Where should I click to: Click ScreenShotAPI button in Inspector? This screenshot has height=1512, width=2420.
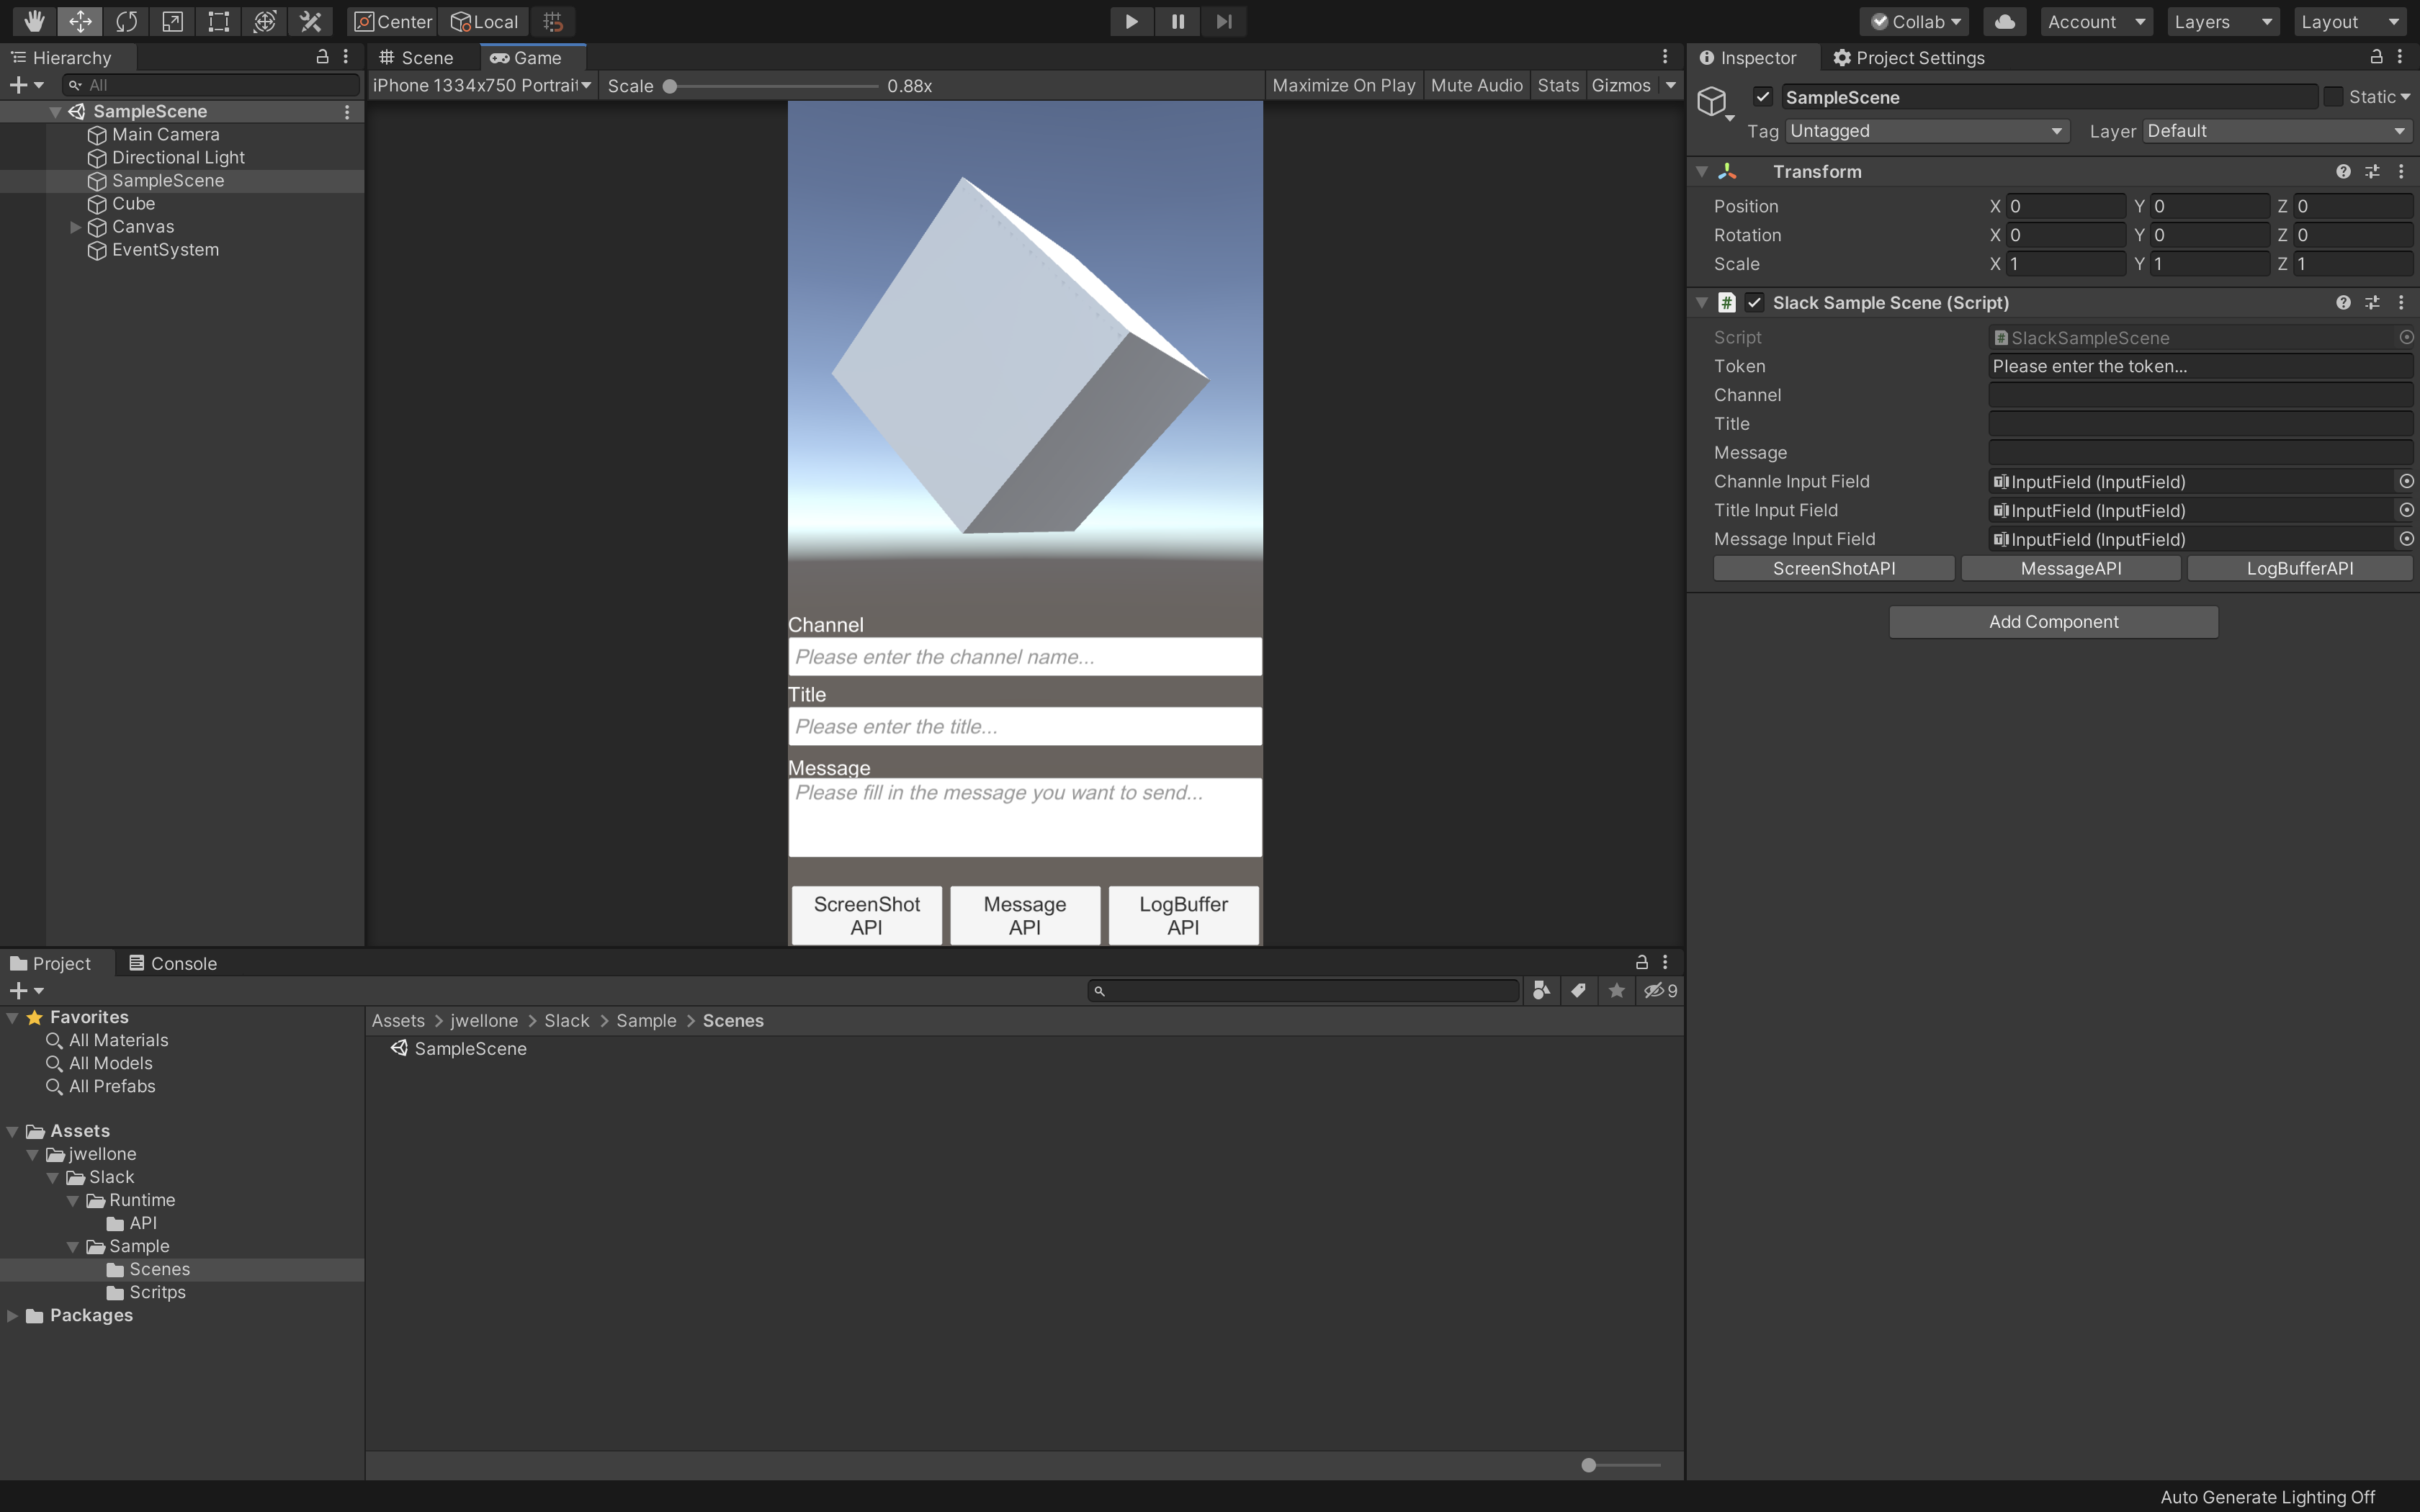tap(1833, 568)
